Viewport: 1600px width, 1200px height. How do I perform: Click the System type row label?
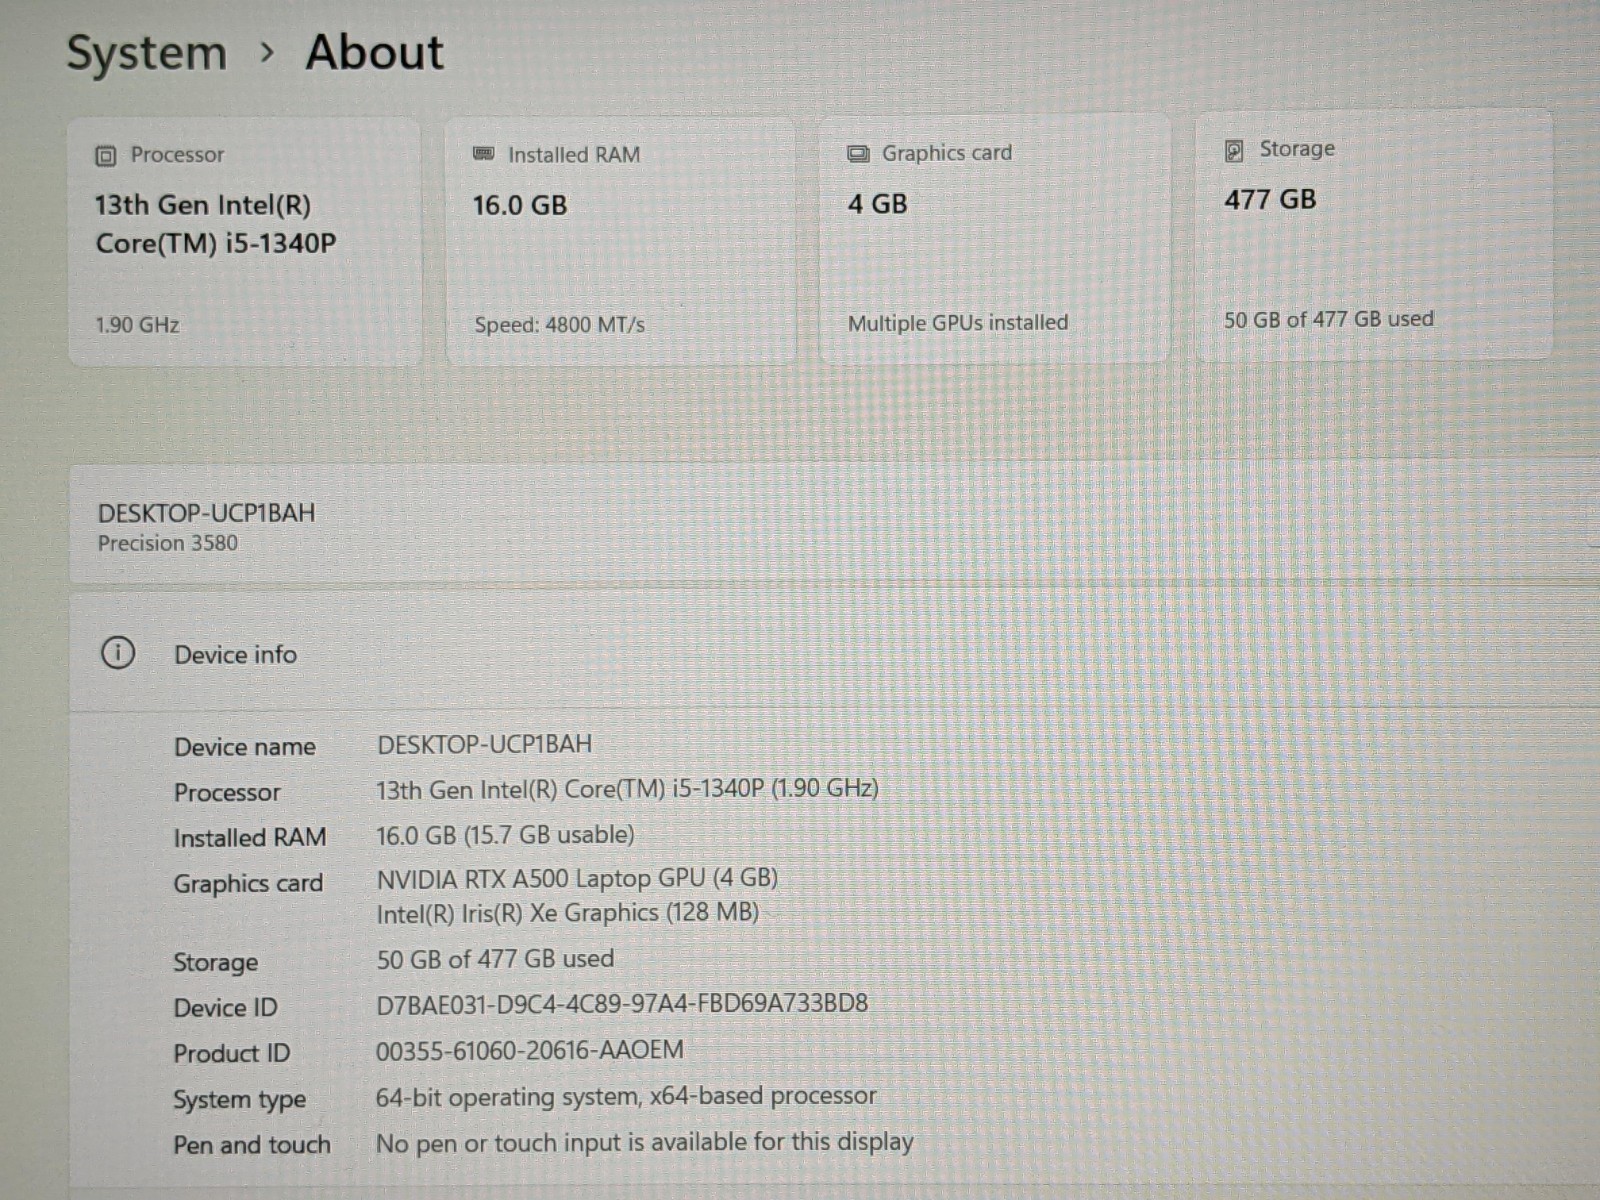pos(239,1100)
